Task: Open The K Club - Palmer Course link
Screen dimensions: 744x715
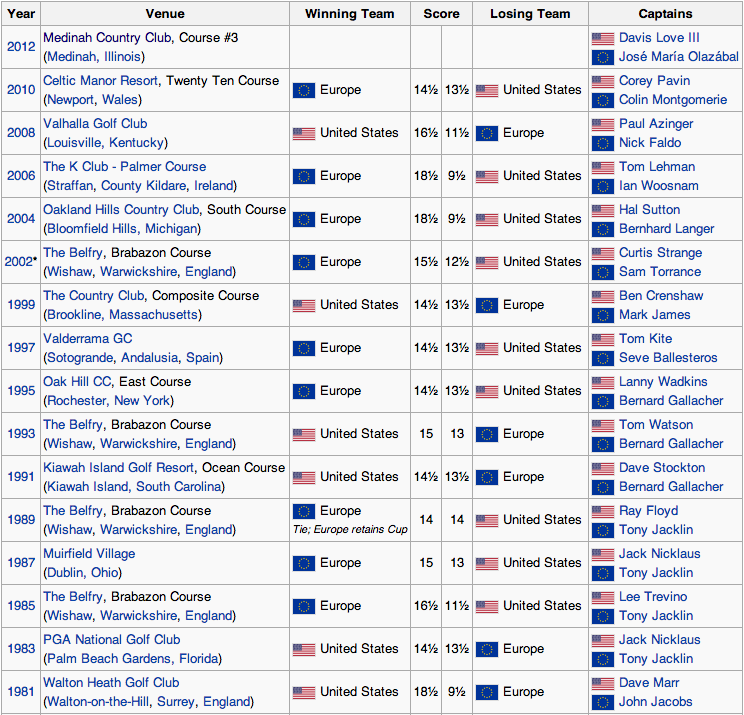Action: coord(125,167)
